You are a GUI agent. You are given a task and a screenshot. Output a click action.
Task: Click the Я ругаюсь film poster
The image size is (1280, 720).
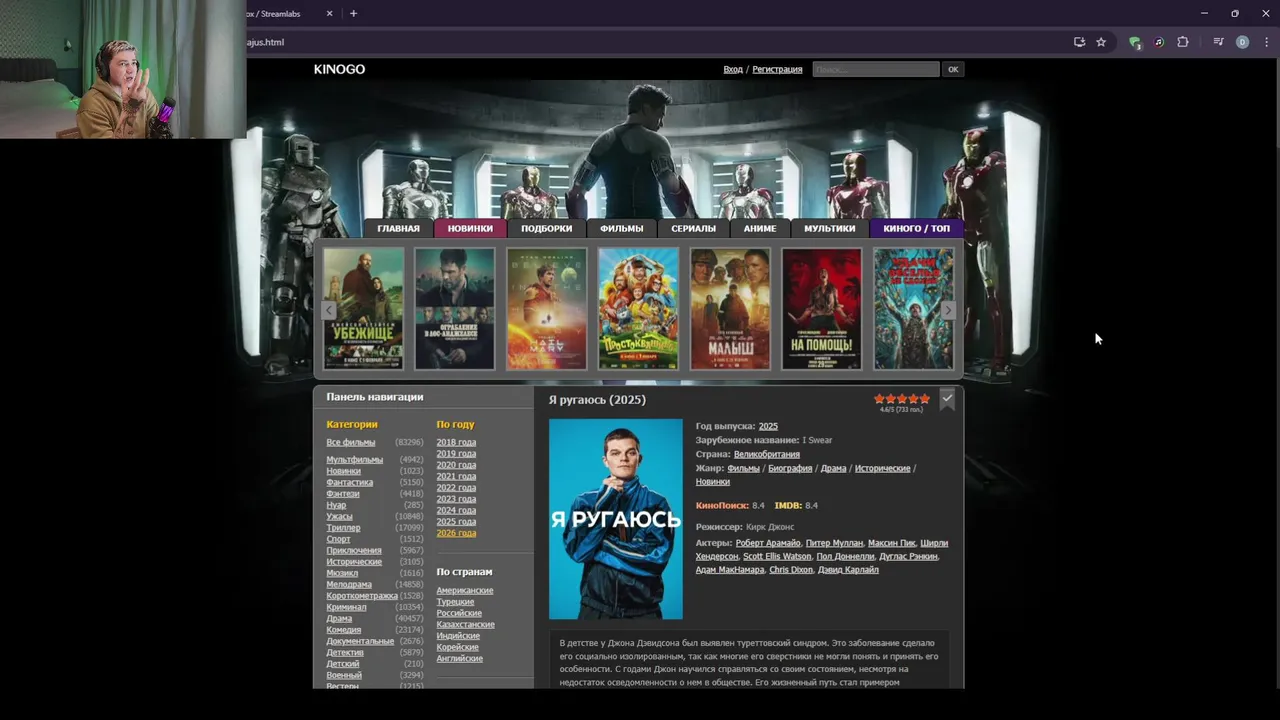click(x=616, y=519)
